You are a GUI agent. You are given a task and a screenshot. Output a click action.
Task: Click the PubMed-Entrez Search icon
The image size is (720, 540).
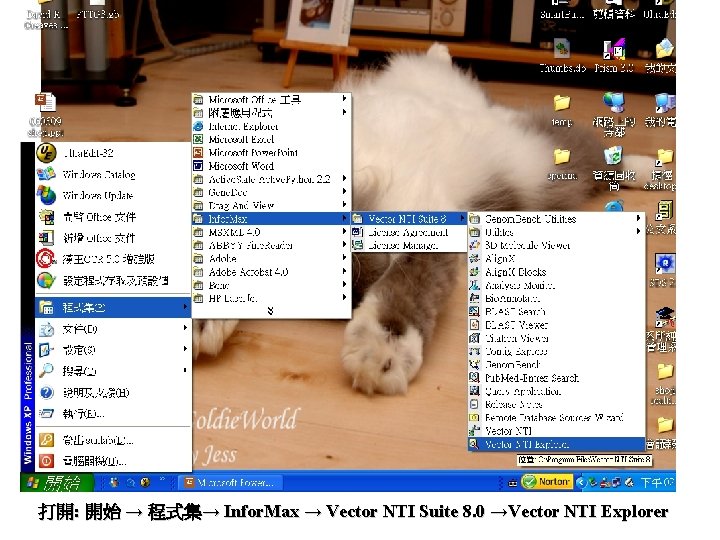(x=474, y=378)
